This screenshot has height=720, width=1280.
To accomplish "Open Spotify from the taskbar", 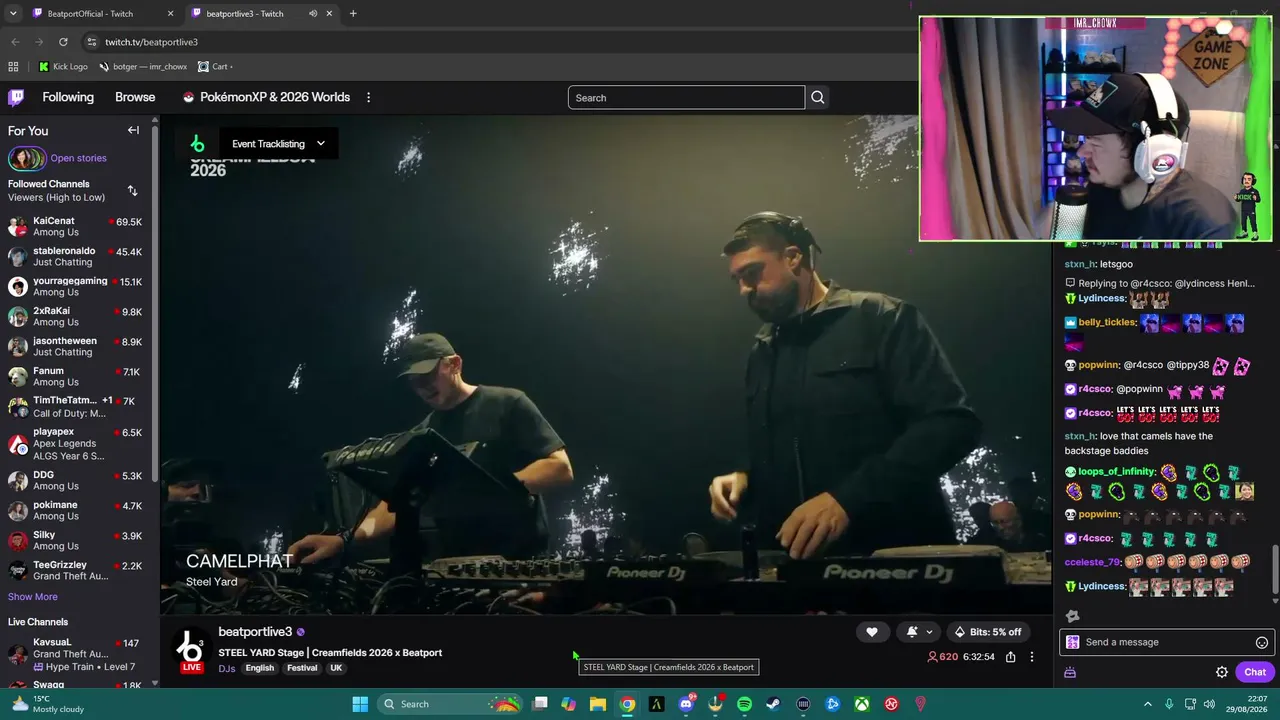I will pos(744,704).
